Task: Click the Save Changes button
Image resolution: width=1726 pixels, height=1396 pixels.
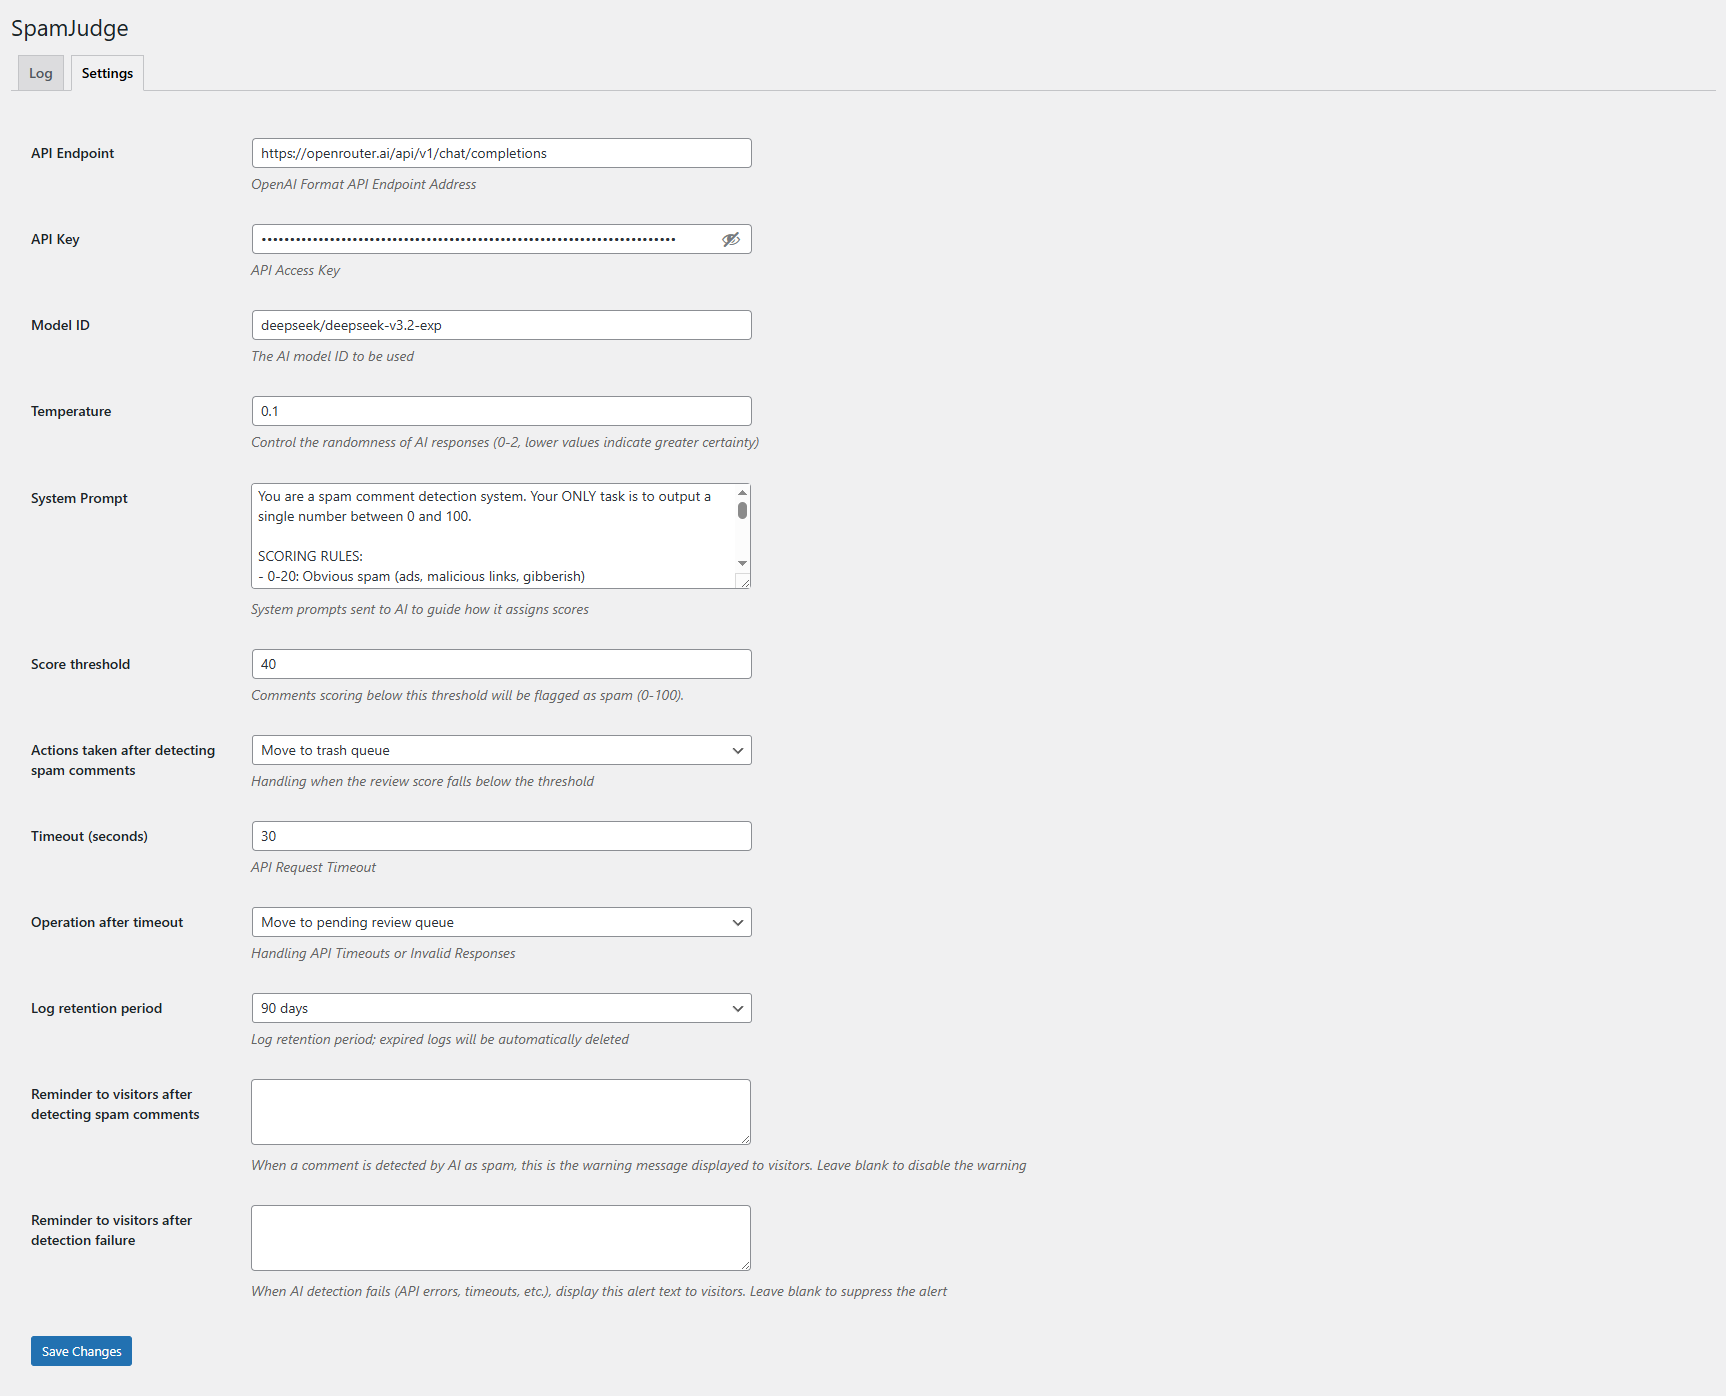Action: click(80, 1350)
